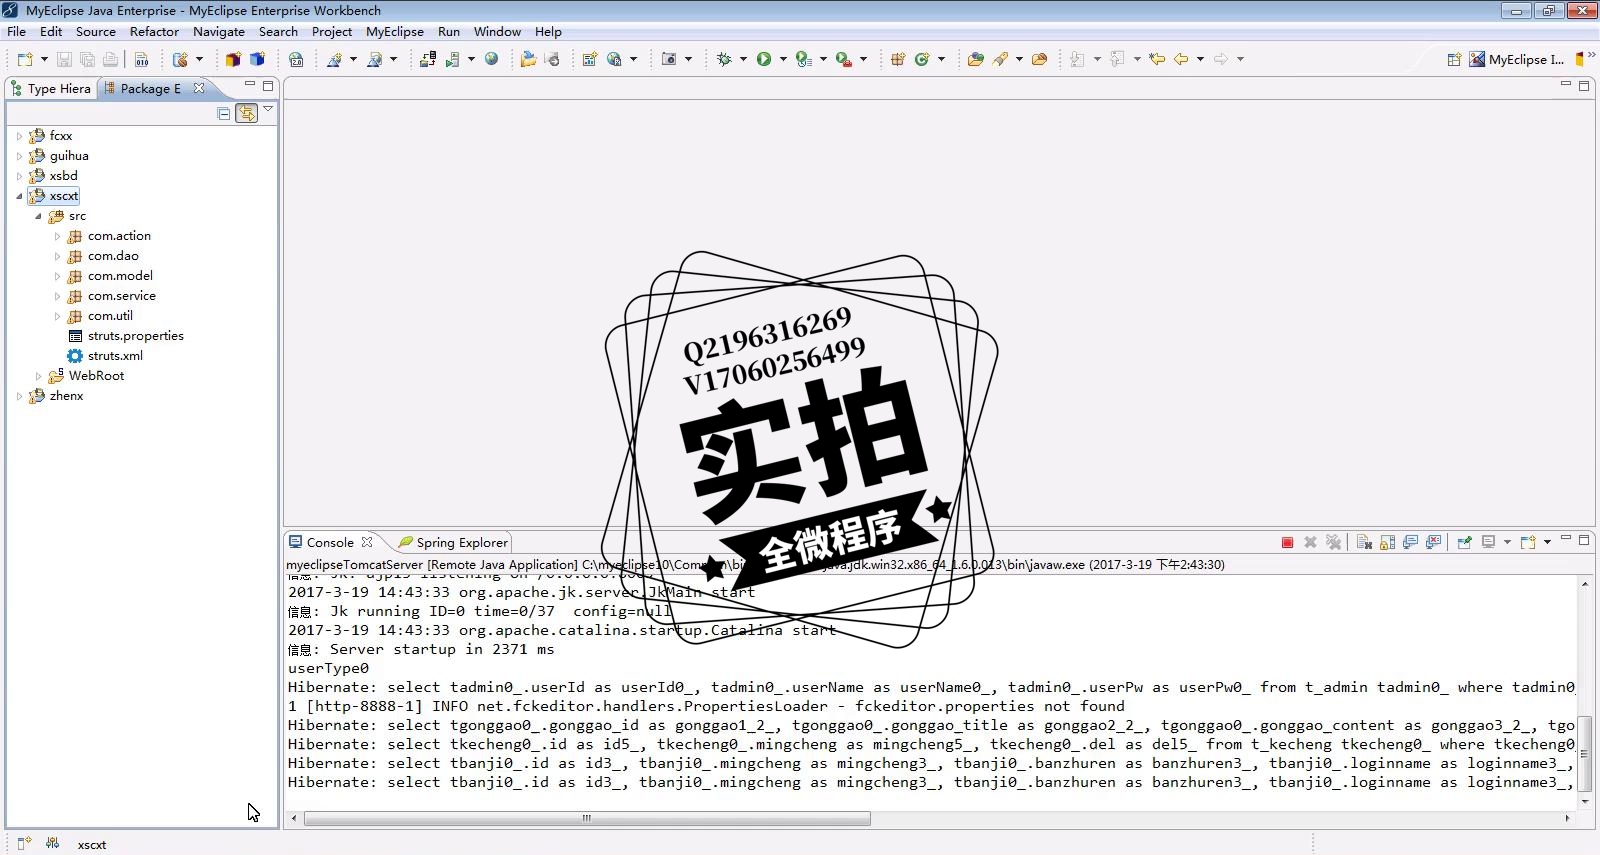The image size is (1600, 855).
Task: Select the com.service package
Action: click(x=111, y=296)
